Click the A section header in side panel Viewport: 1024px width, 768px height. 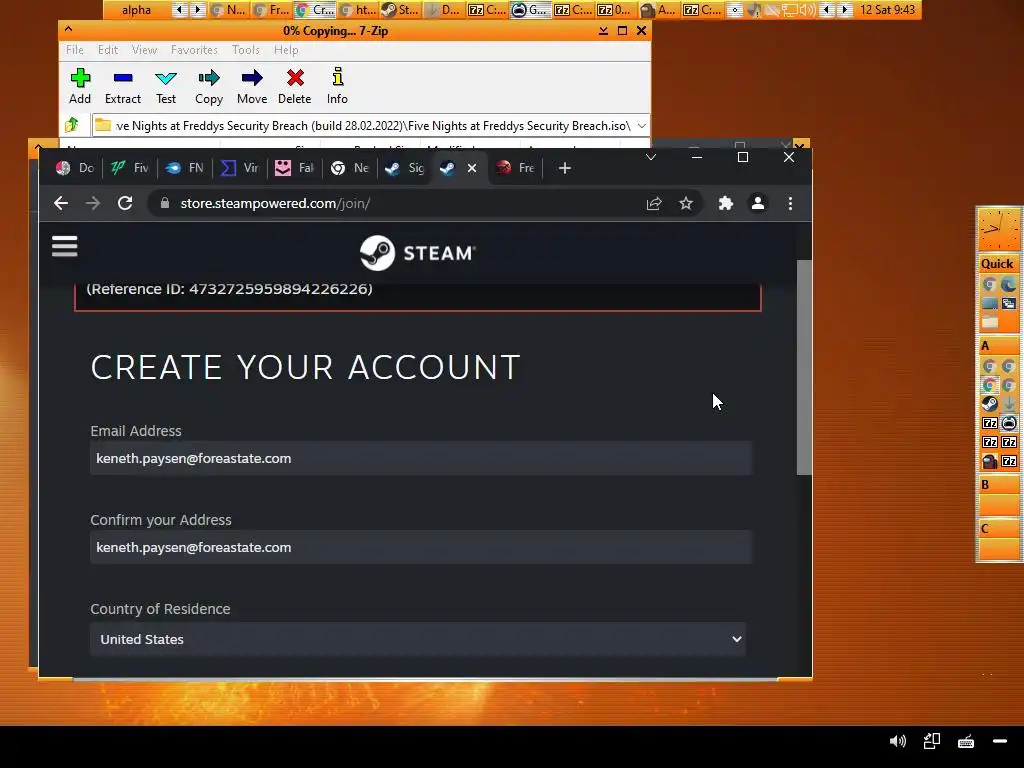(997, 346)
